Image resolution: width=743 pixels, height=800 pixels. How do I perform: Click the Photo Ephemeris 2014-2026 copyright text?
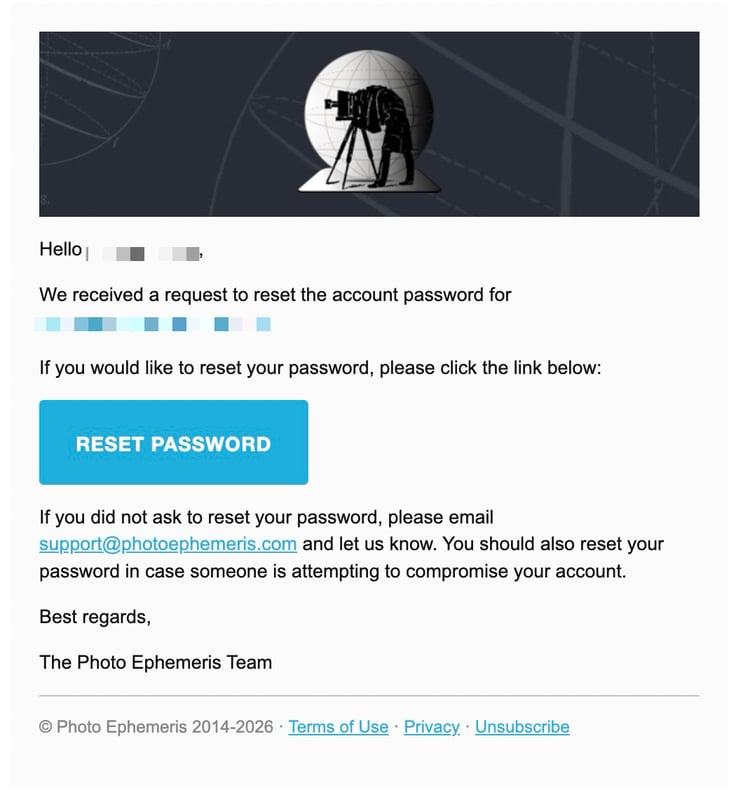click(156, 727)
